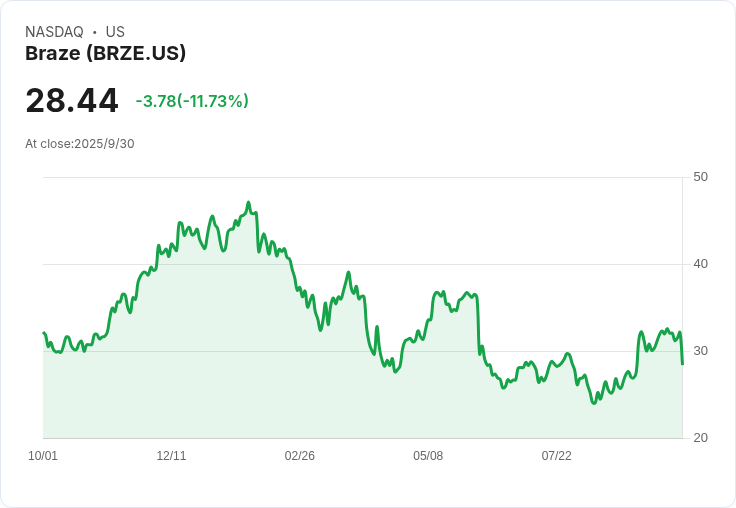Viewport: 736px width, 508px height.
Task: Pick the 02/26 date label
Action: [299, 456]
